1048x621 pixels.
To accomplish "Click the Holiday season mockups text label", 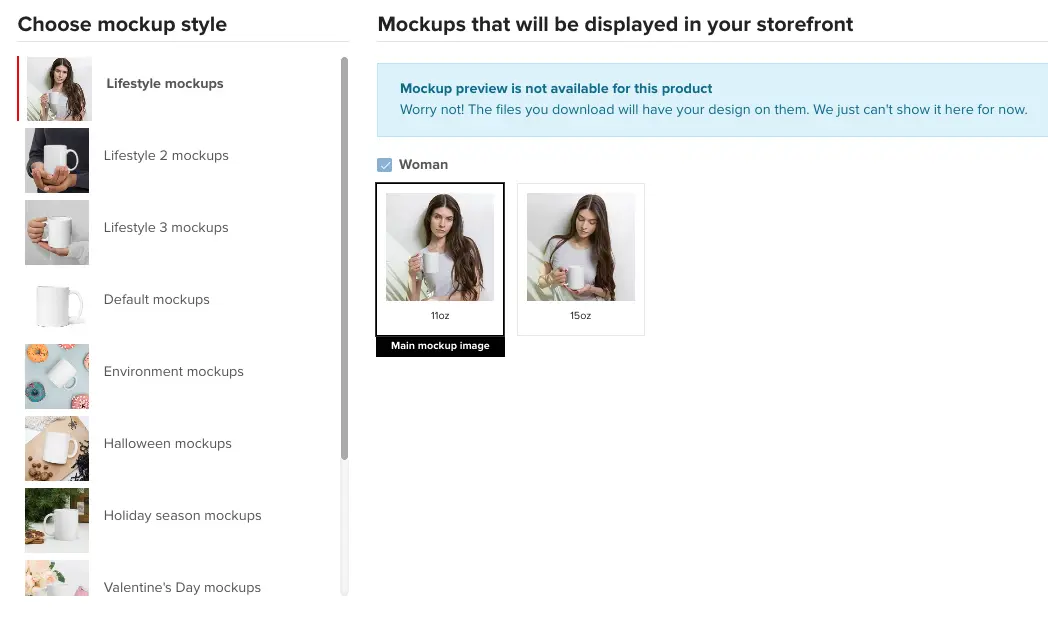I will coord(182,516).
